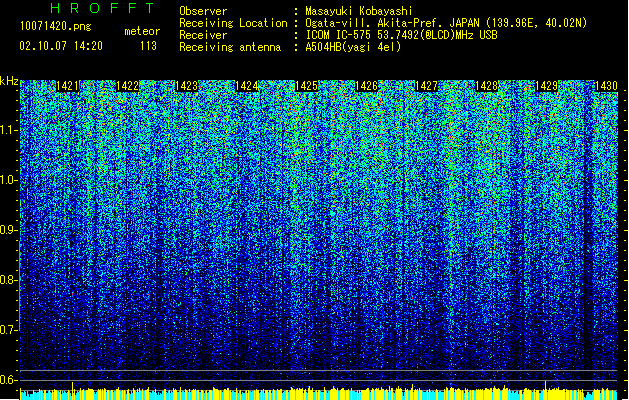The width and height of the screenshot is (629, 400).
Task: Click the 1424 time marker
Action: tap(247, 86)
